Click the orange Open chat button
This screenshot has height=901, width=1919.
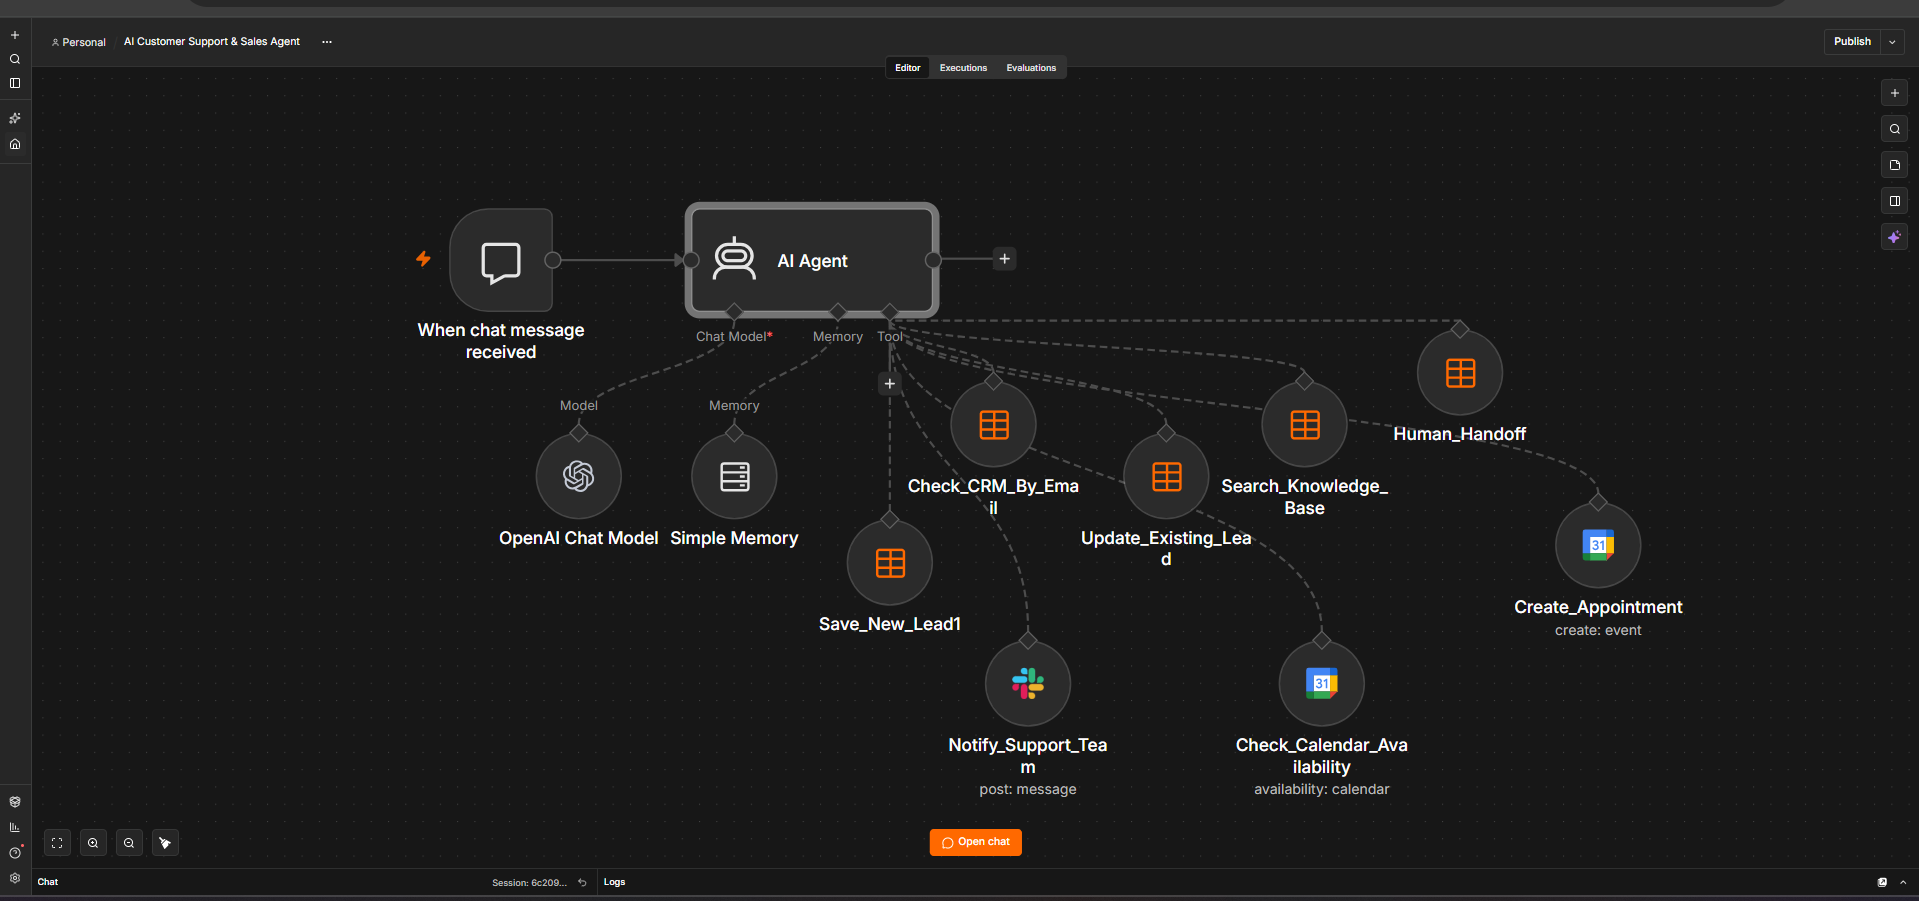tap(975, 842)
